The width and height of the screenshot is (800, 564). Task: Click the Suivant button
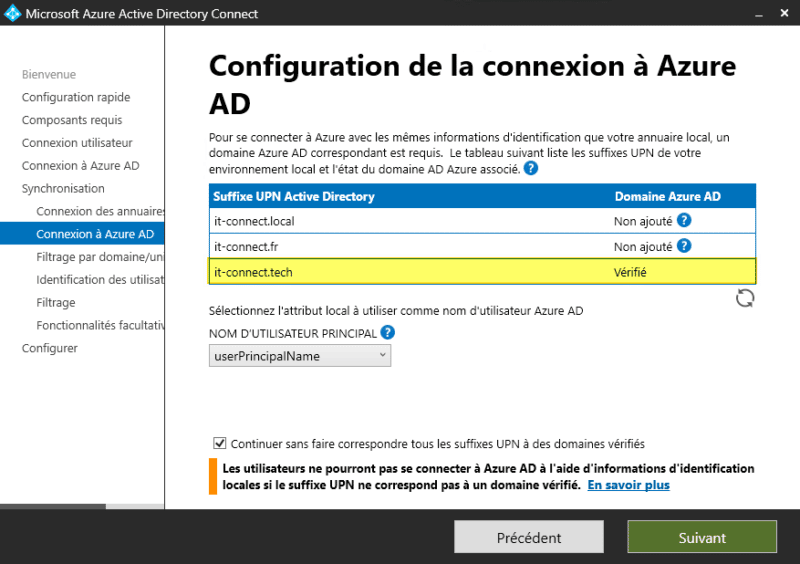(x=702, y=537)
